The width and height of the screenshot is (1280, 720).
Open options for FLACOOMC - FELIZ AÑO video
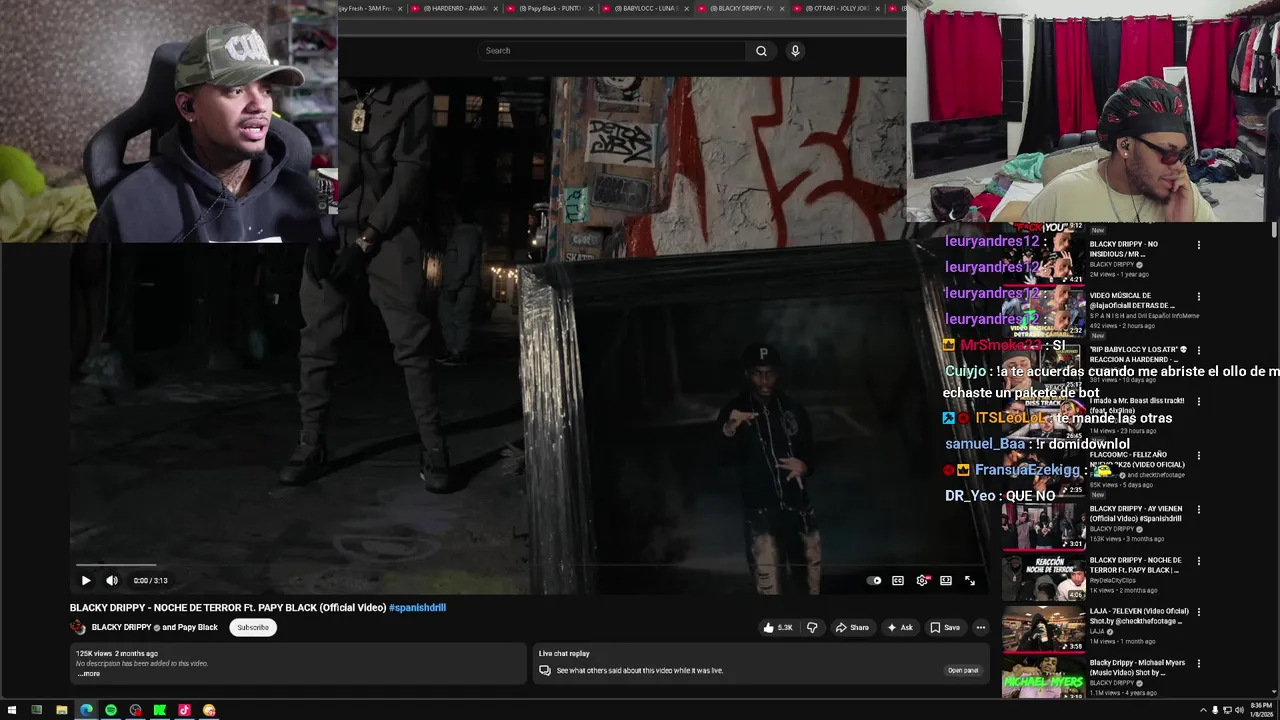[x=1198, y=456]
